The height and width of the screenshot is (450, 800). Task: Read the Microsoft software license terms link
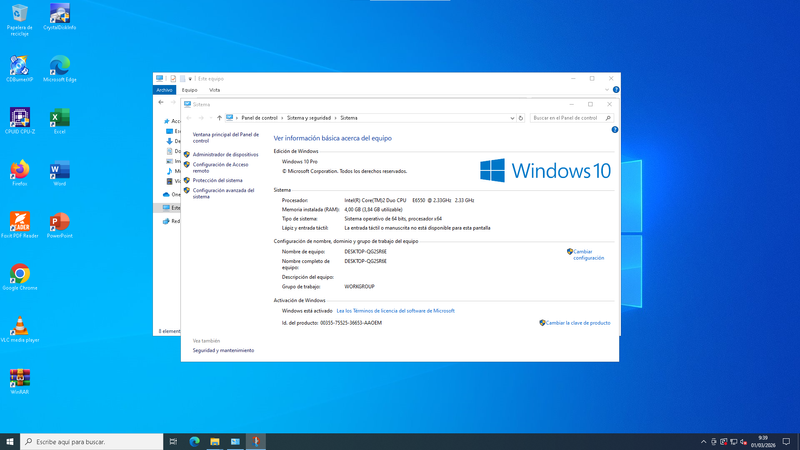click(395, 311)
